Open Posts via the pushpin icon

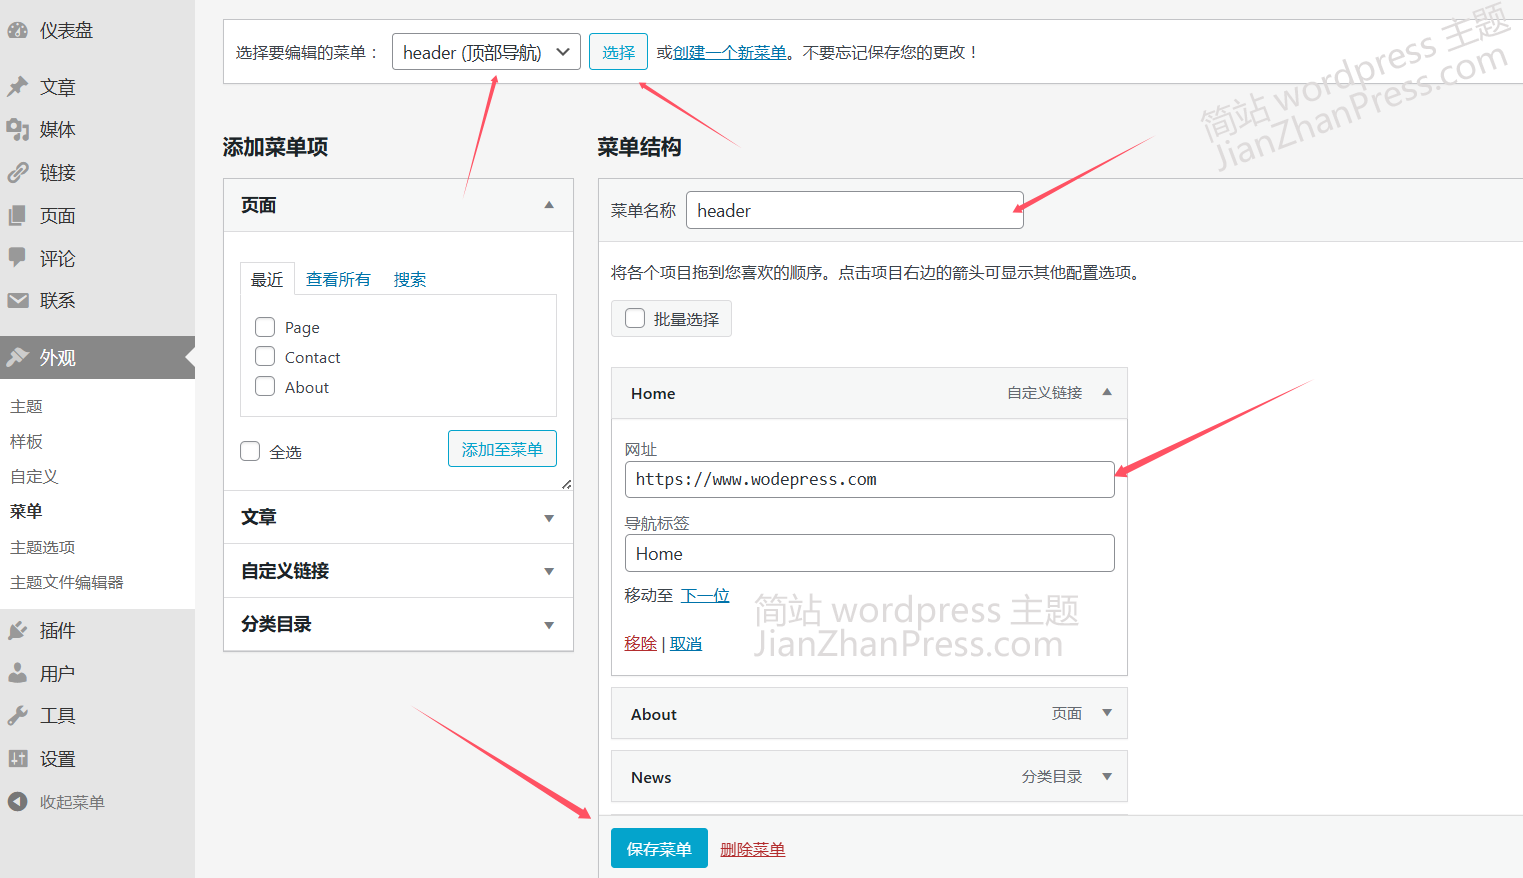(x=17, y=87)
